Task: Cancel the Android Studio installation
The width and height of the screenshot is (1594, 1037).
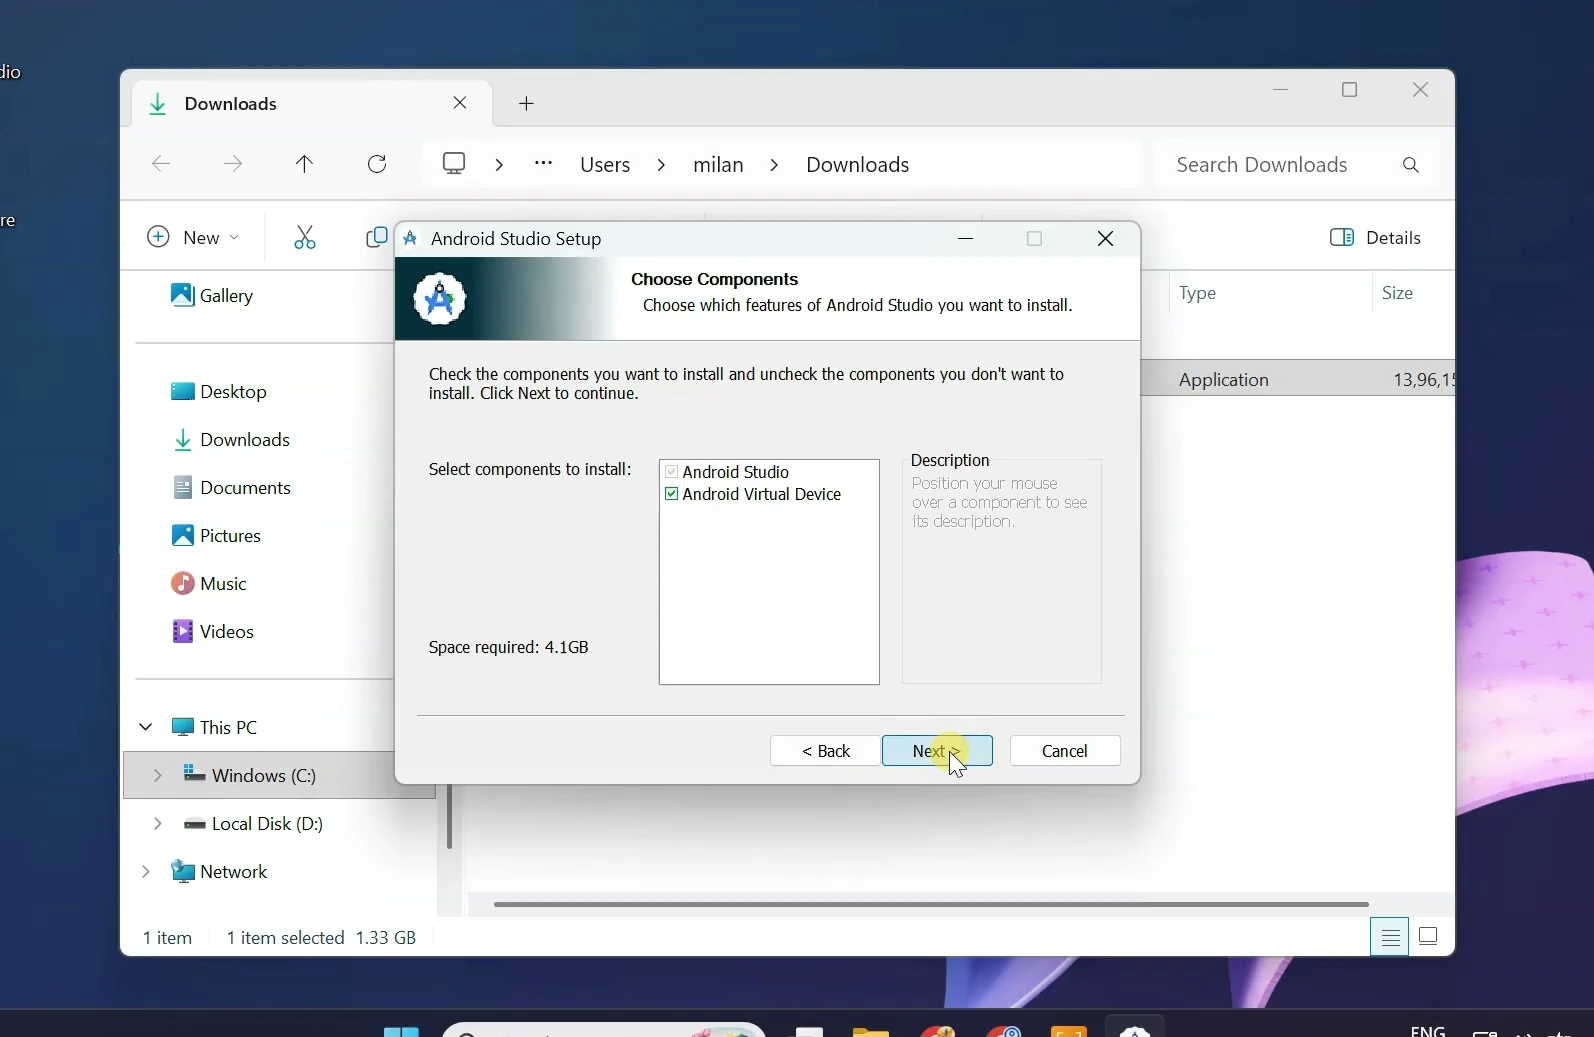Action: tap(1065, 751)
